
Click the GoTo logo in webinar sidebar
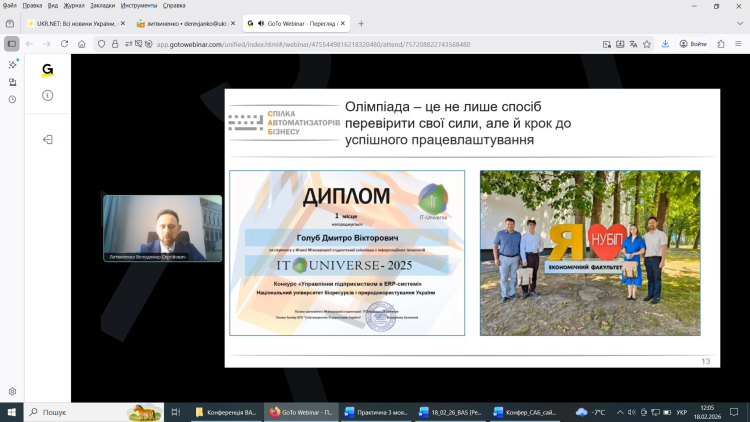pos(47,70)
